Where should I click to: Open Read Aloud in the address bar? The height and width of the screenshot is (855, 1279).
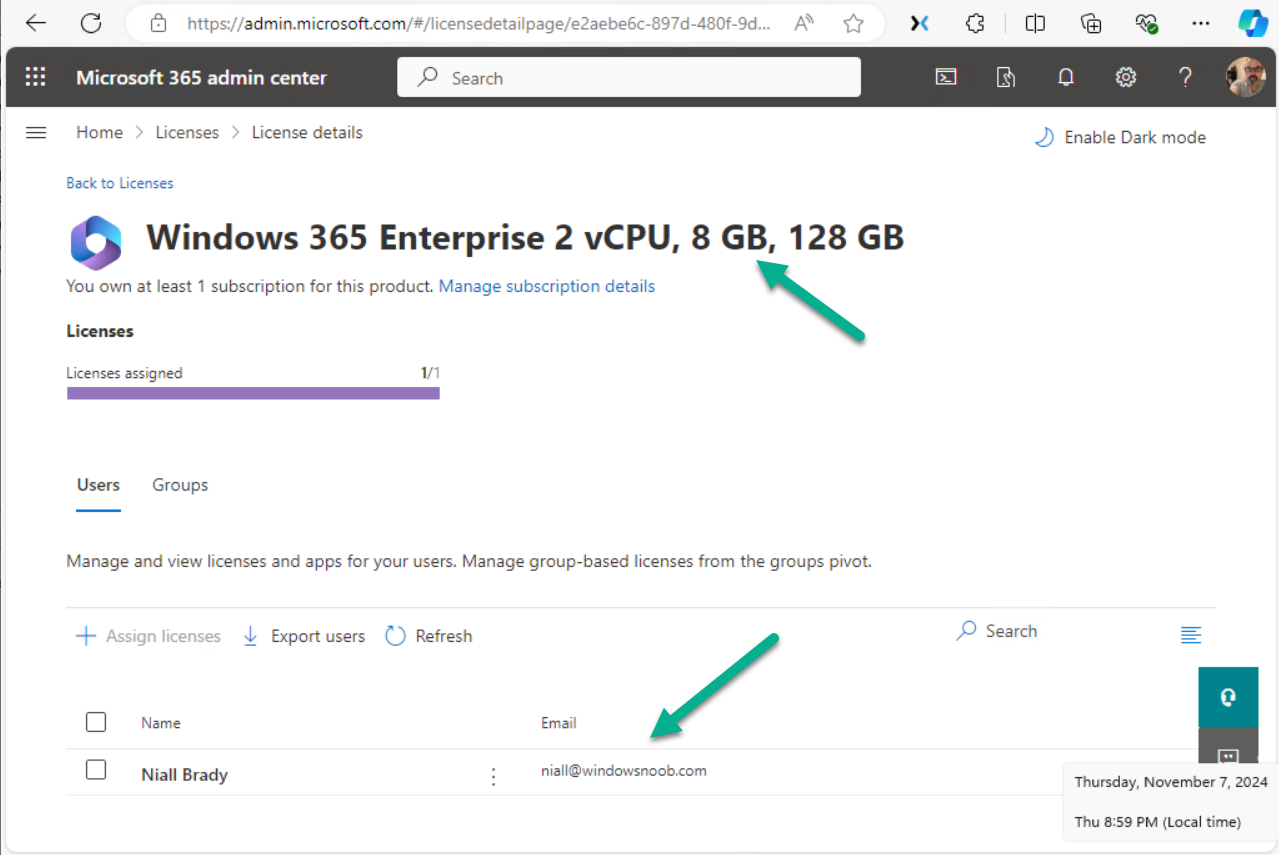pyautogui.click(x=804, y=23)
